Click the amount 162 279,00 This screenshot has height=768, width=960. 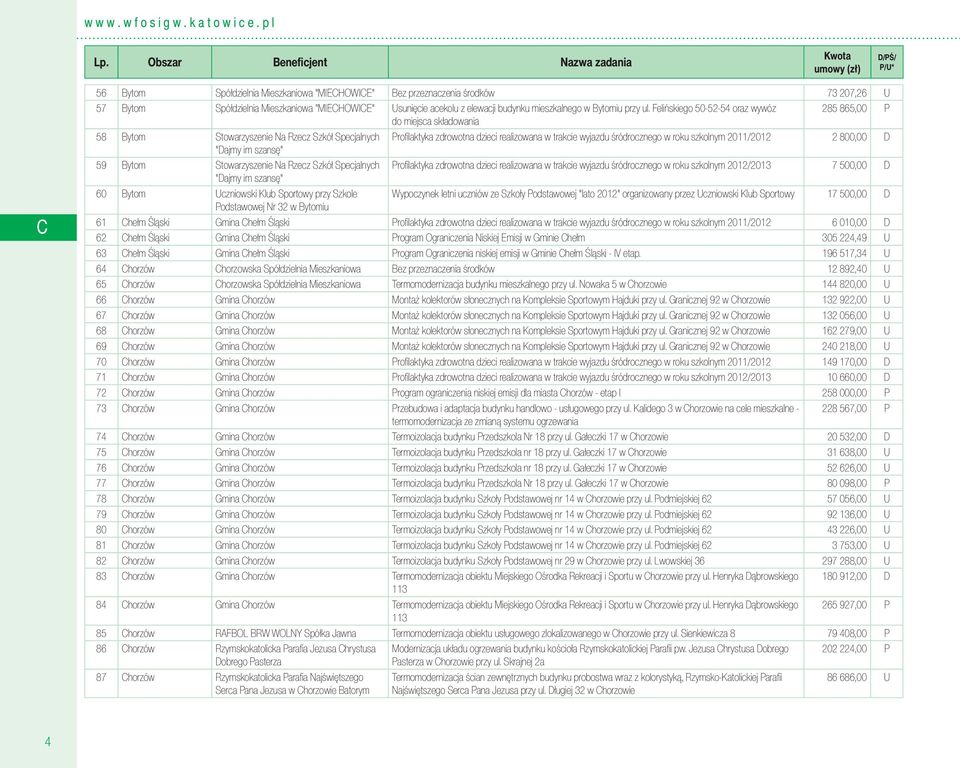click(x=844, y=331)
